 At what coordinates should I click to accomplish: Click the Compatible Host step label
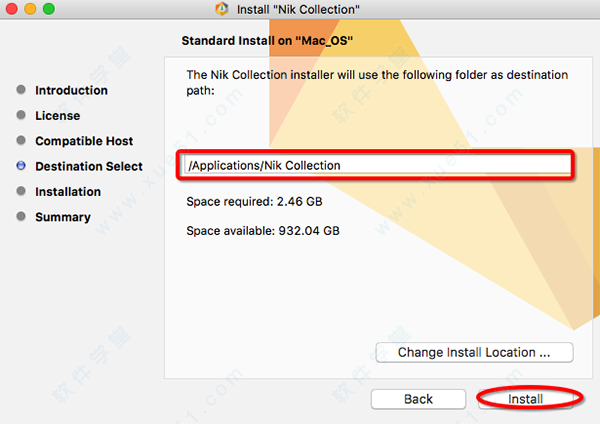click(x=84, y=141)
